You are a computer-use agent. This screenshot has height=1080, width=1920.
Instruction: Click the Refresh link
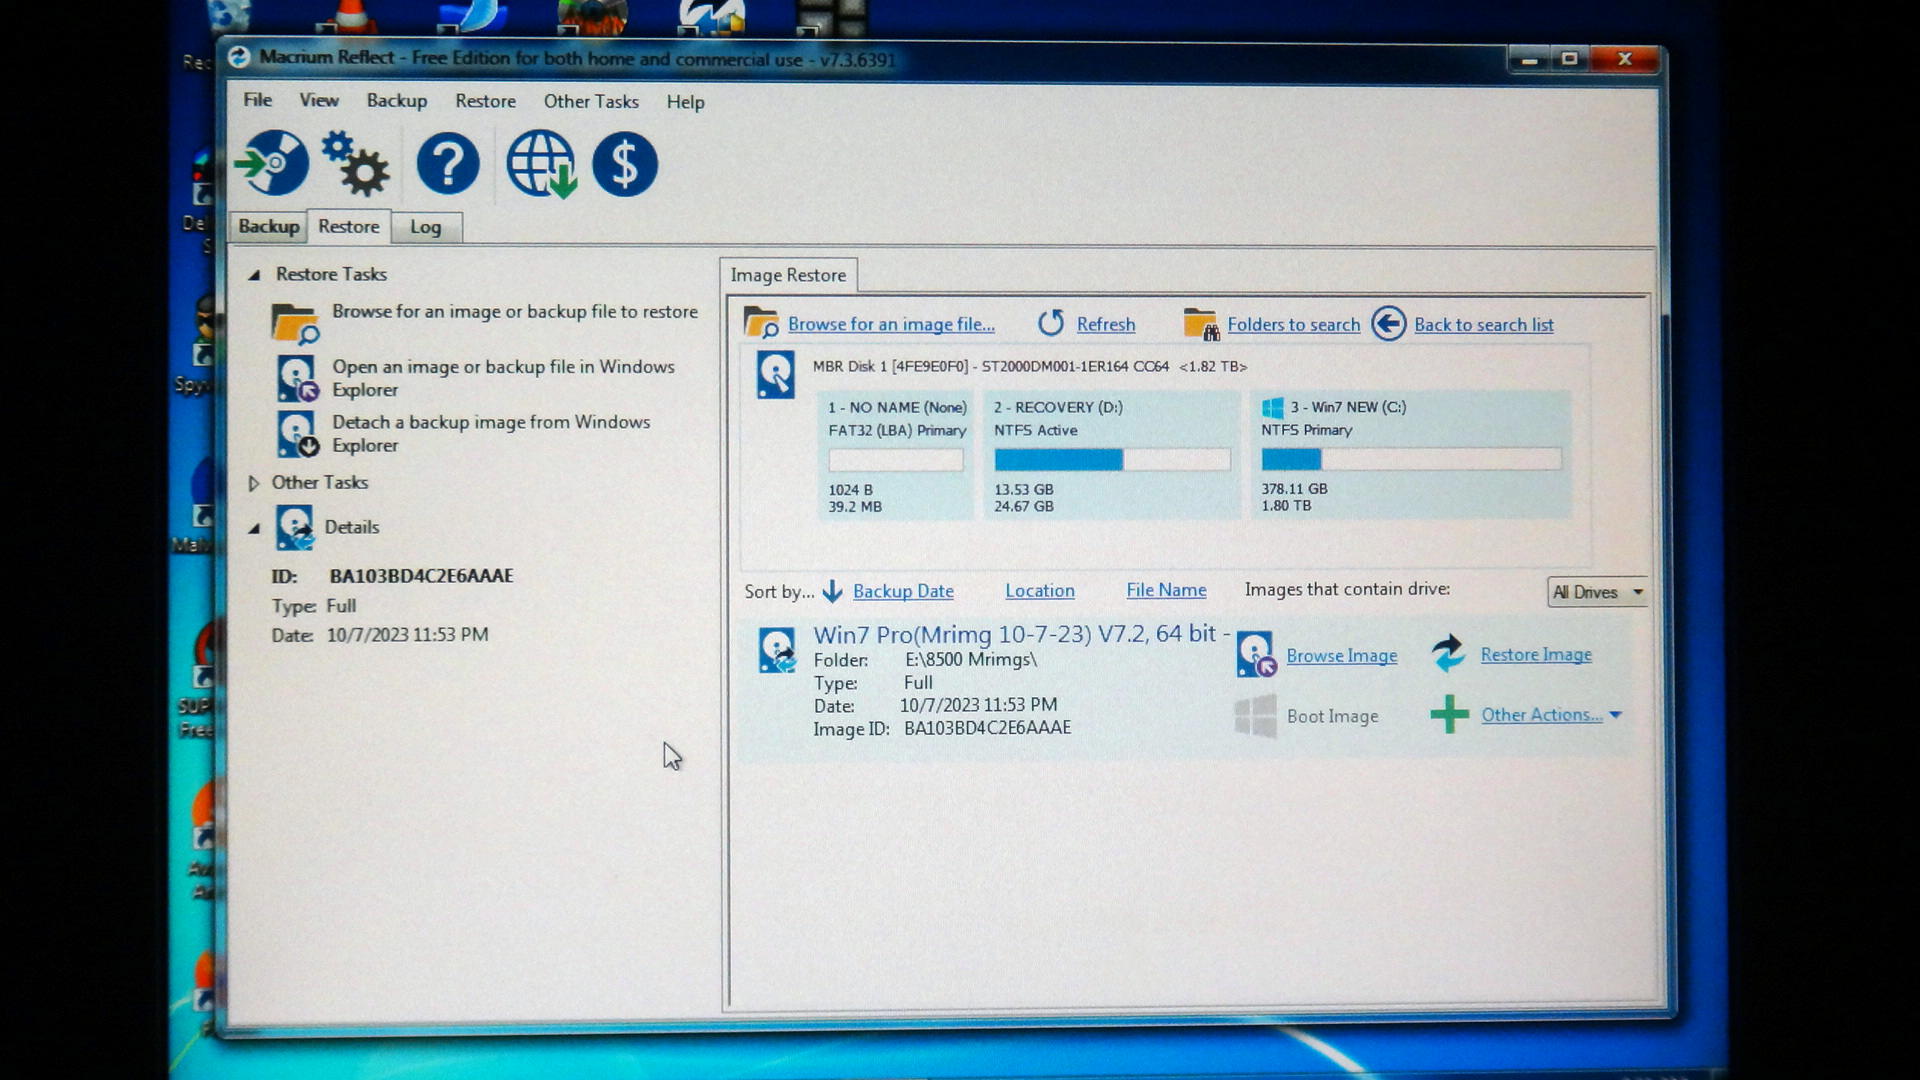pyautogui.click(x=1106, y=324)
